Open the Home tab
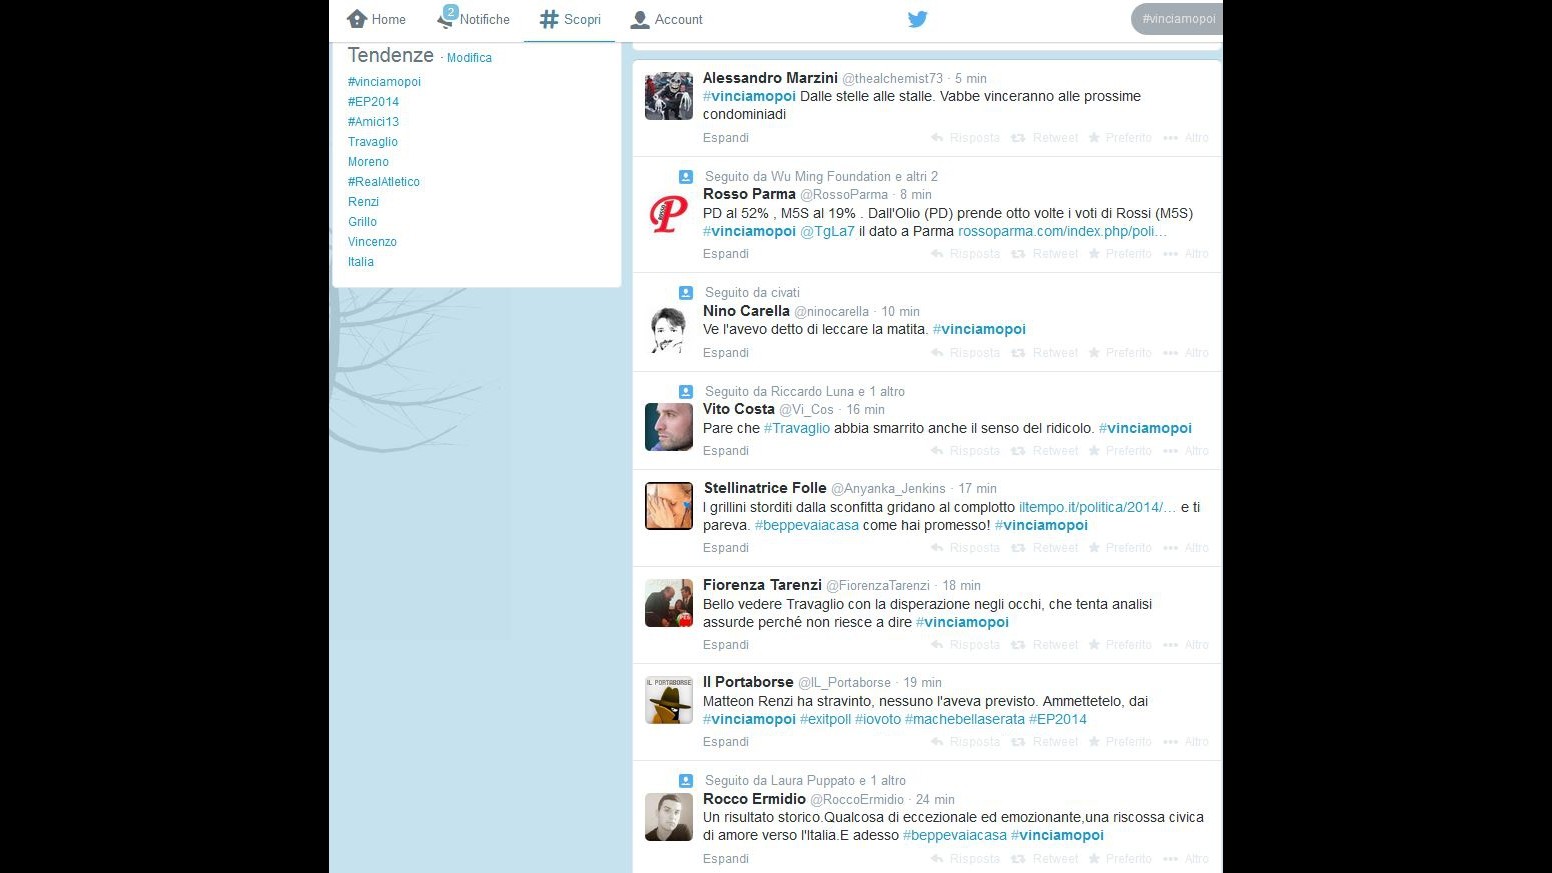 tap(376, 19)
